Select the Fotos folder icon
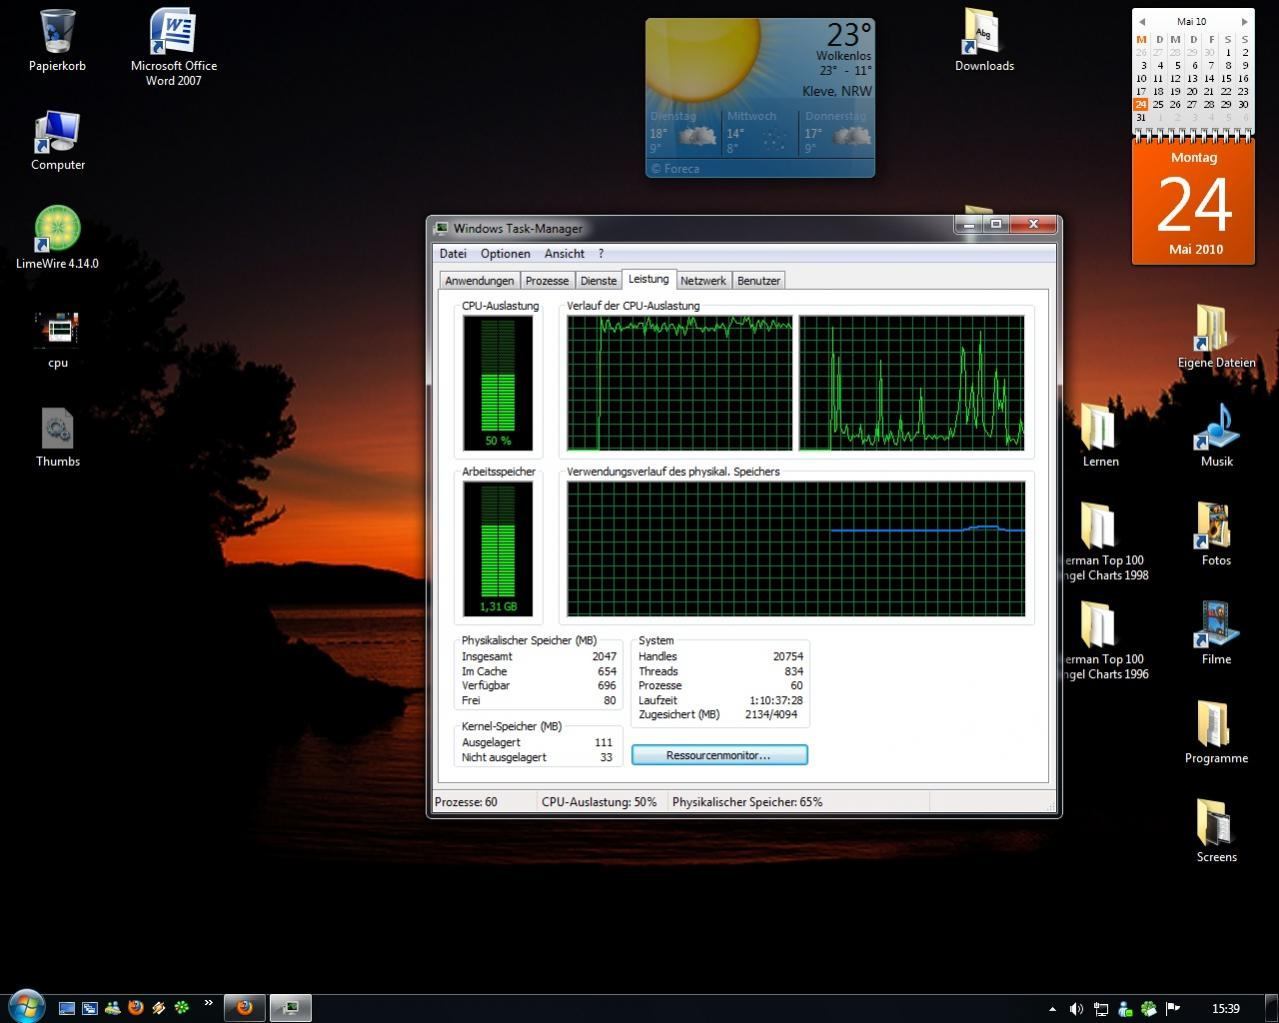 tap(1216, 535)
